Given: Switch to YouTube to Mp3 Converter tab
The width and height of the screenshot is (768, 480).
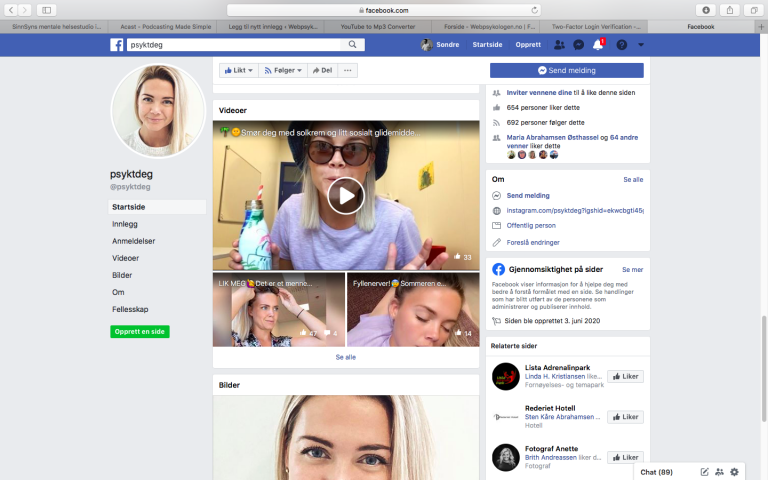Looking at the screenshot, I should click(378, 27).
